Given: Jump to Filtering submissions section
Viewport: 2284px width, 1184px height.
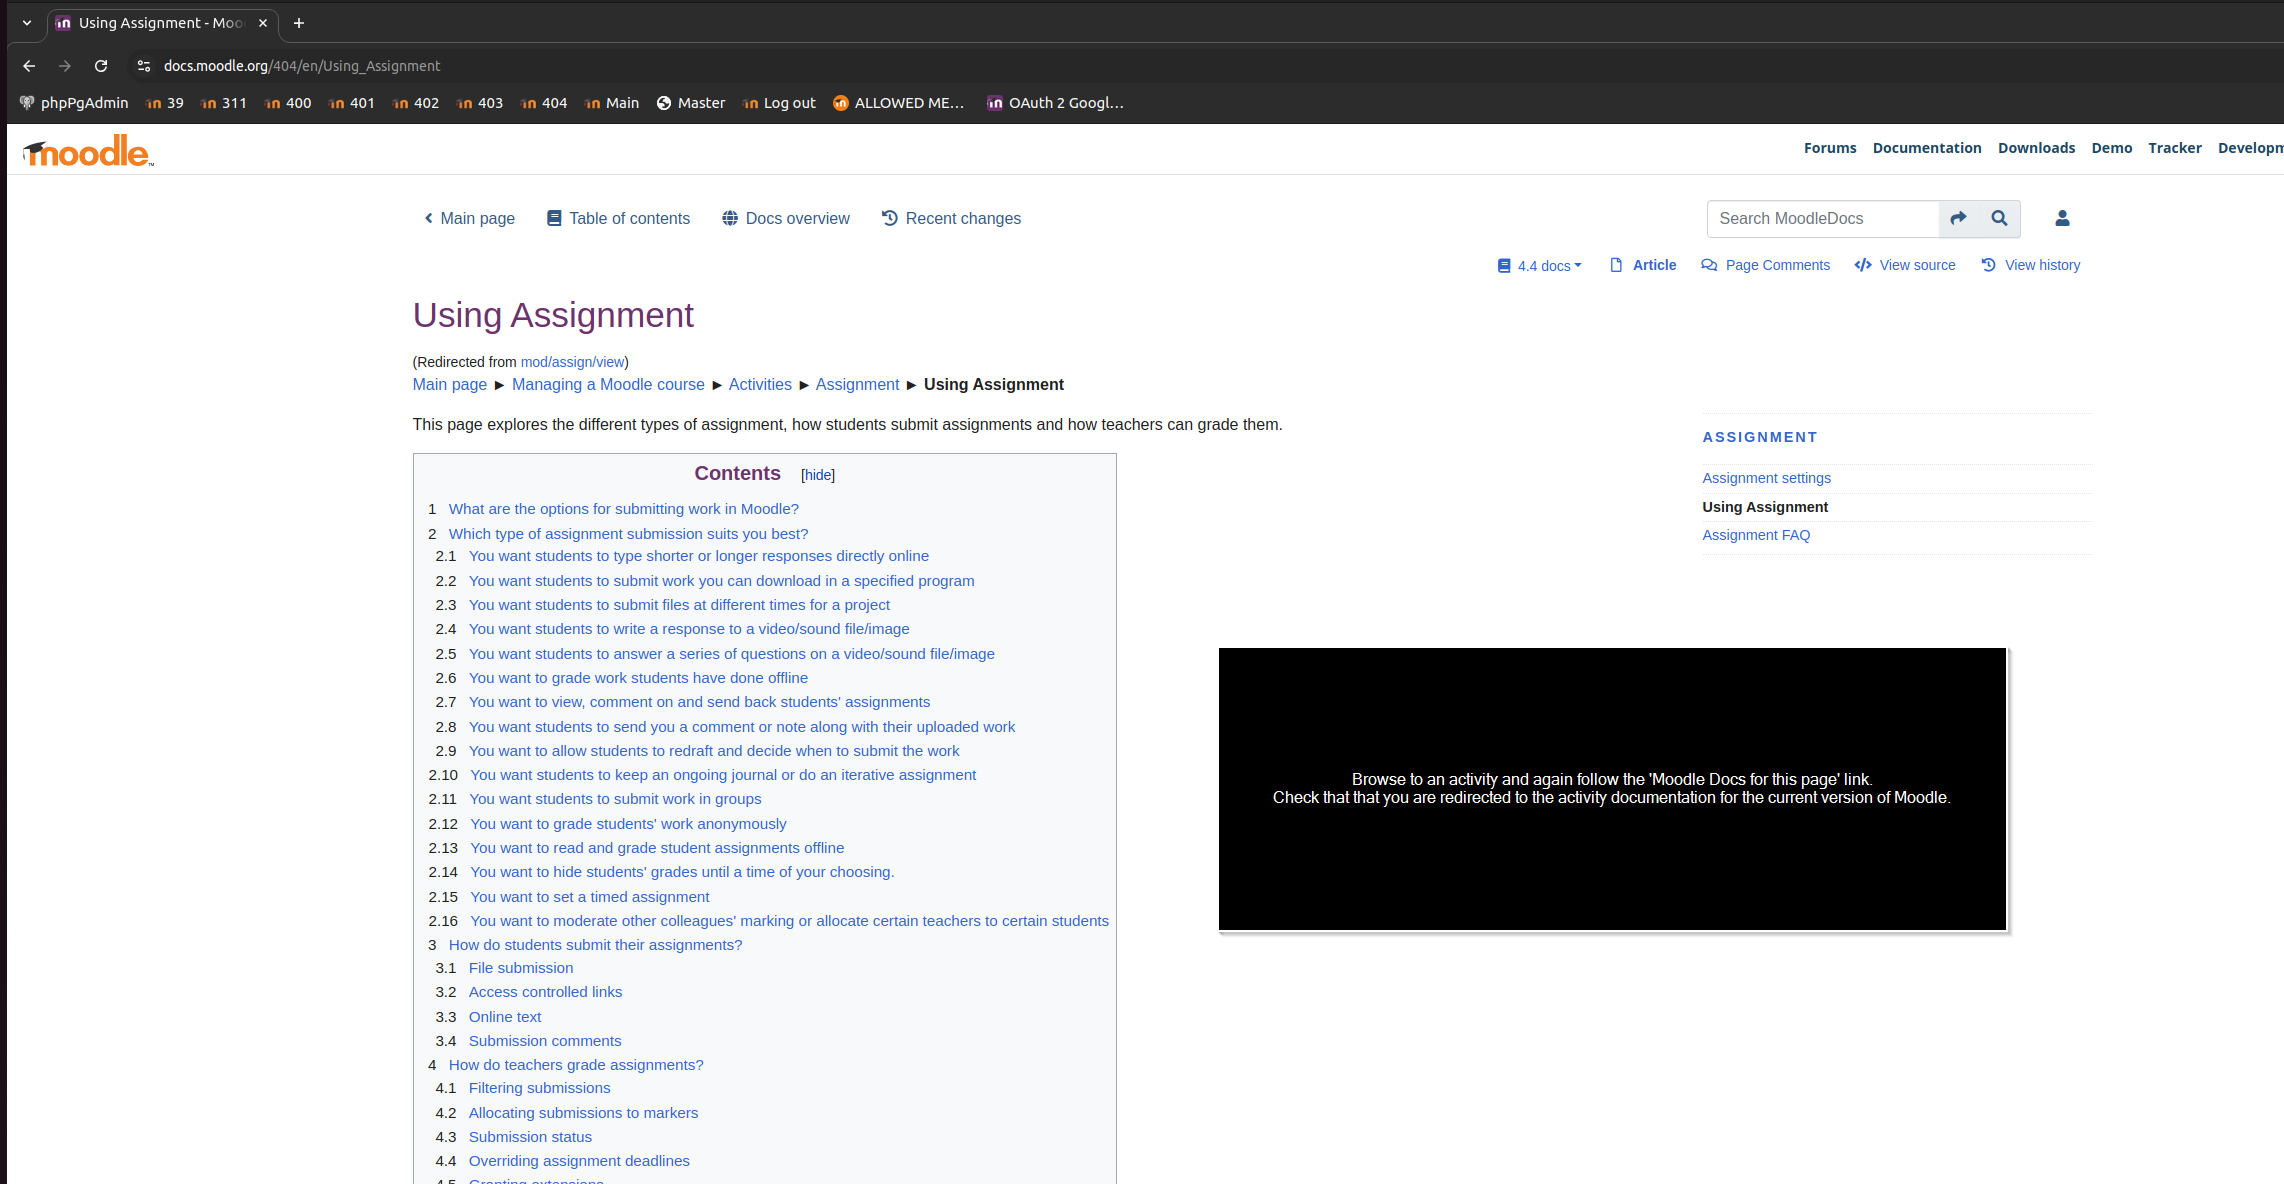Looking at the screenshot, I should (539, 1088).
